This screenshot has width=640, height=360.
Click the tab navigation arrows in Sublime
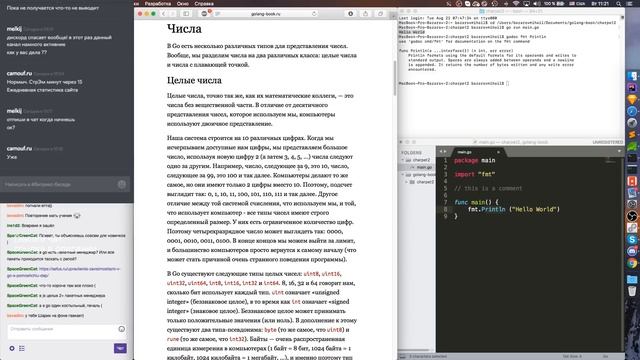pyautogui.click(x=442, y=151)
